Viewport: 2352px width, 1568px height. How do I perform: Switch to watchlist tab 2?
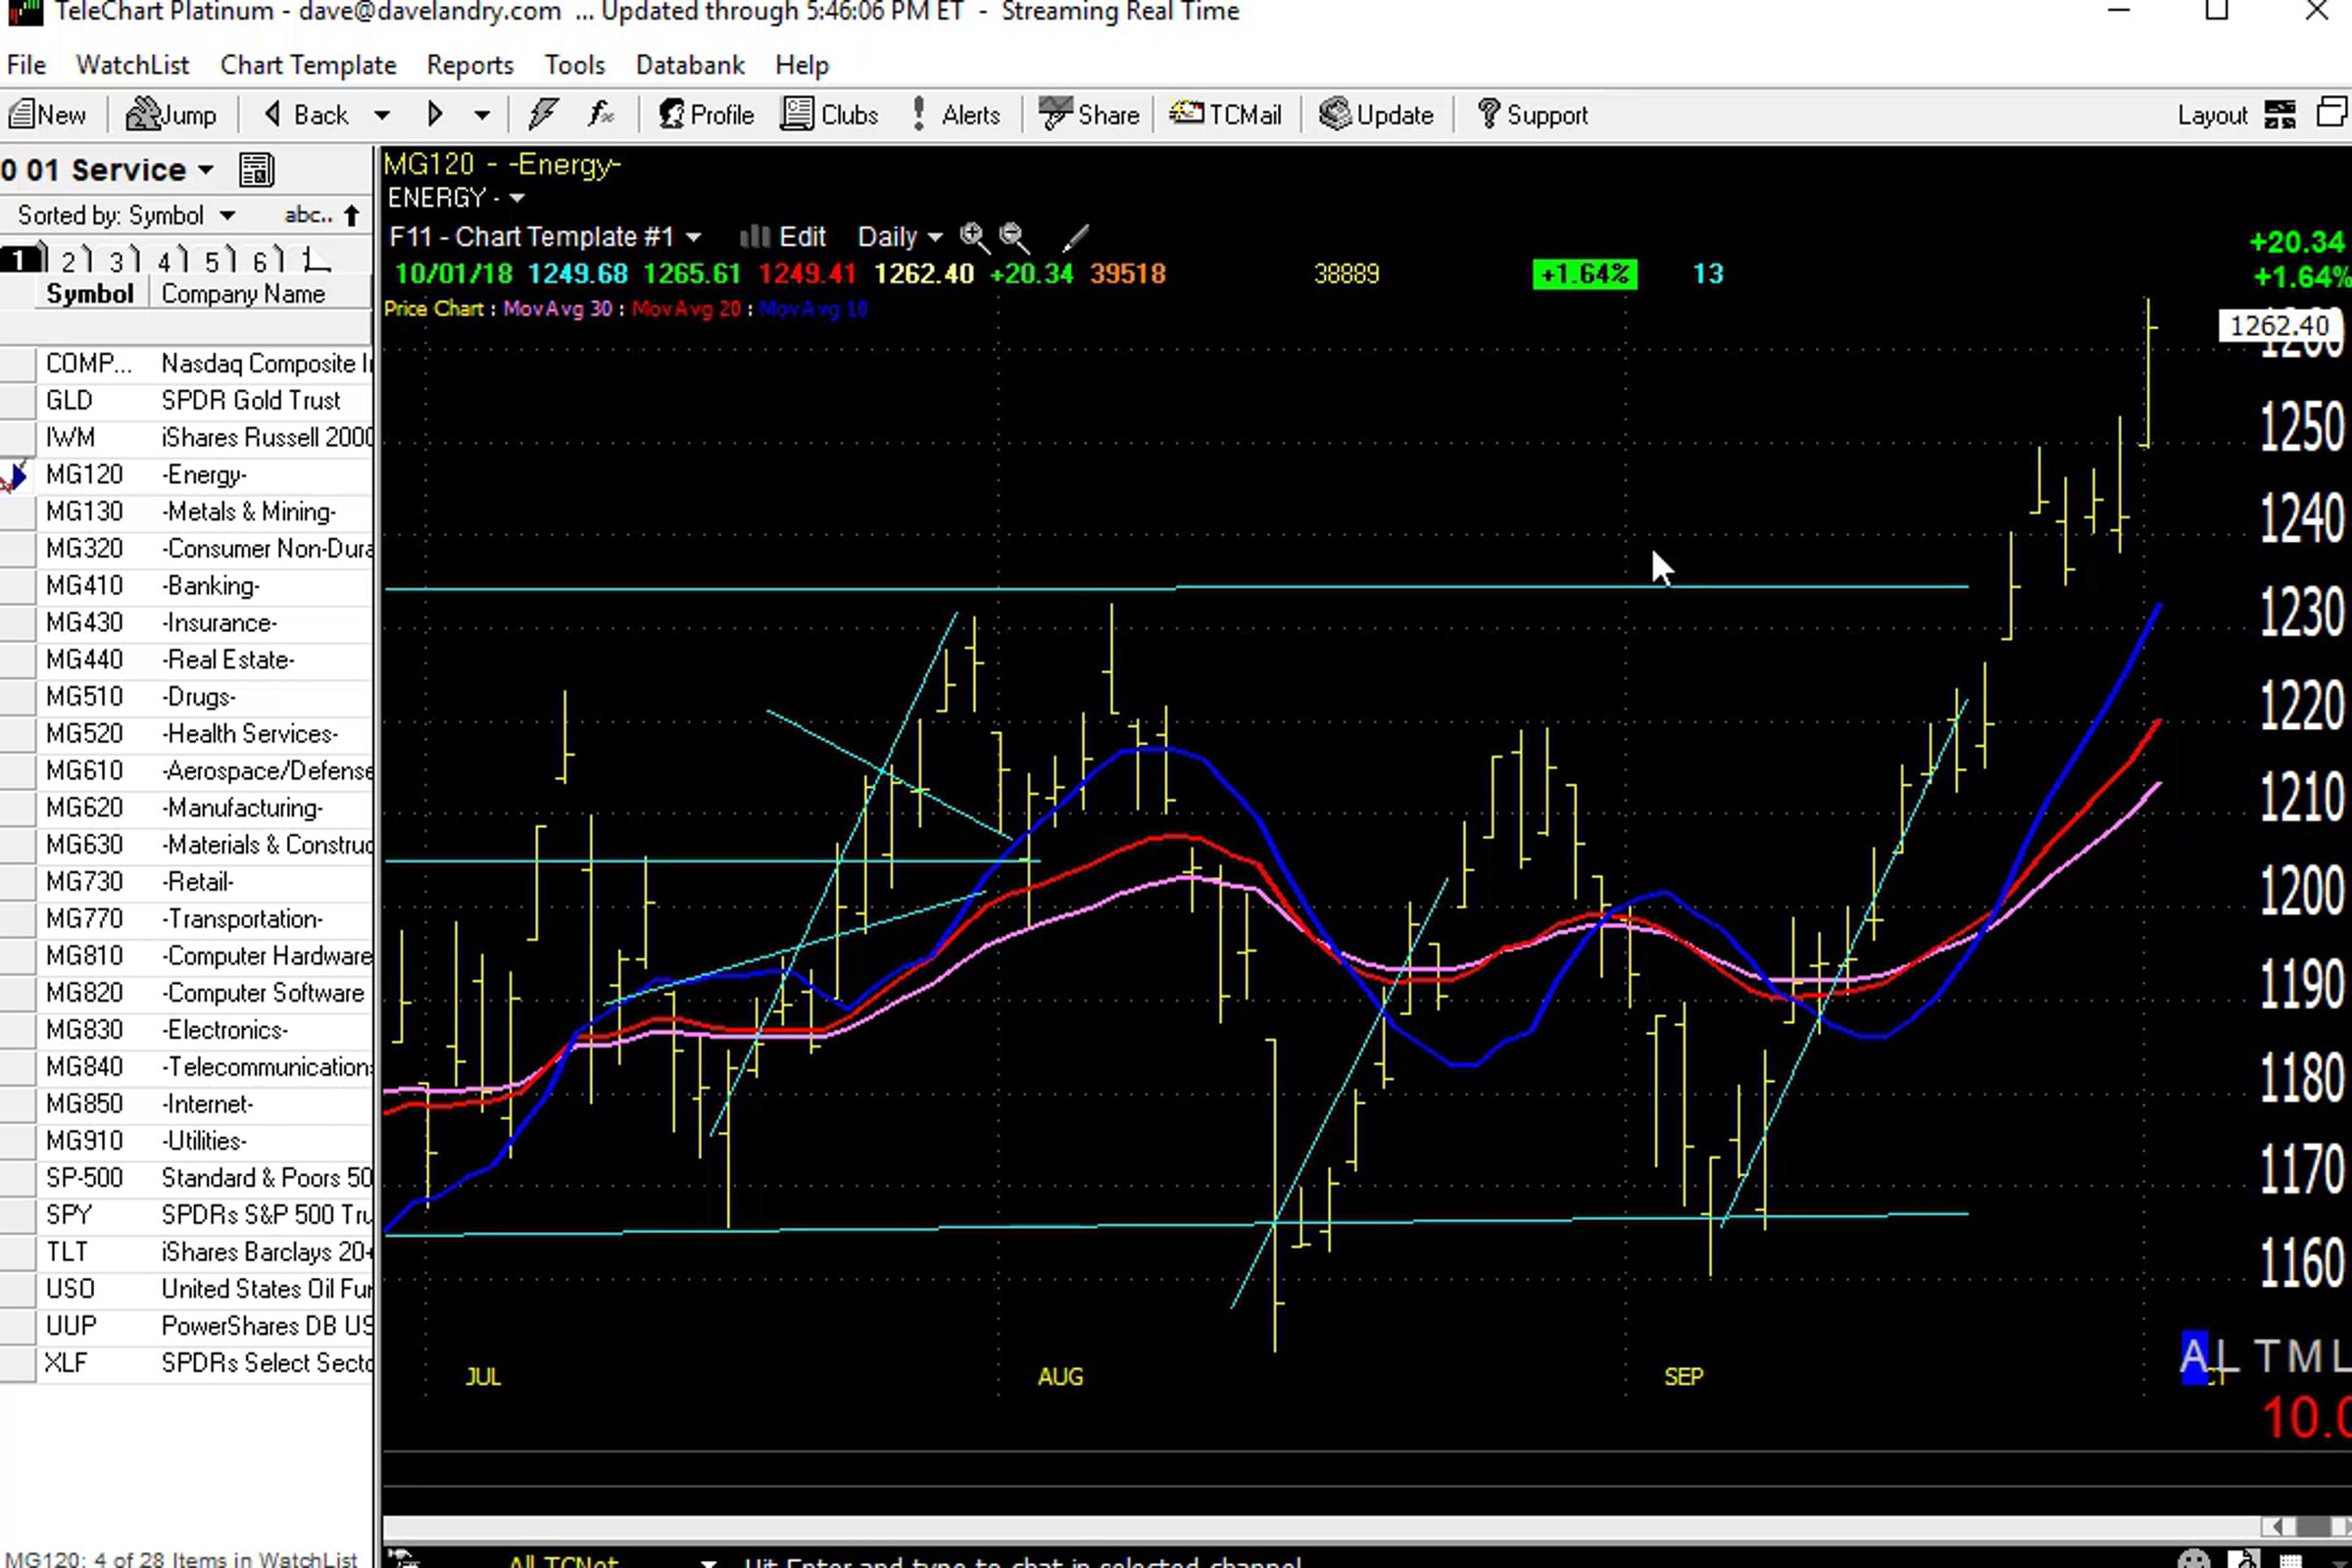72,261
